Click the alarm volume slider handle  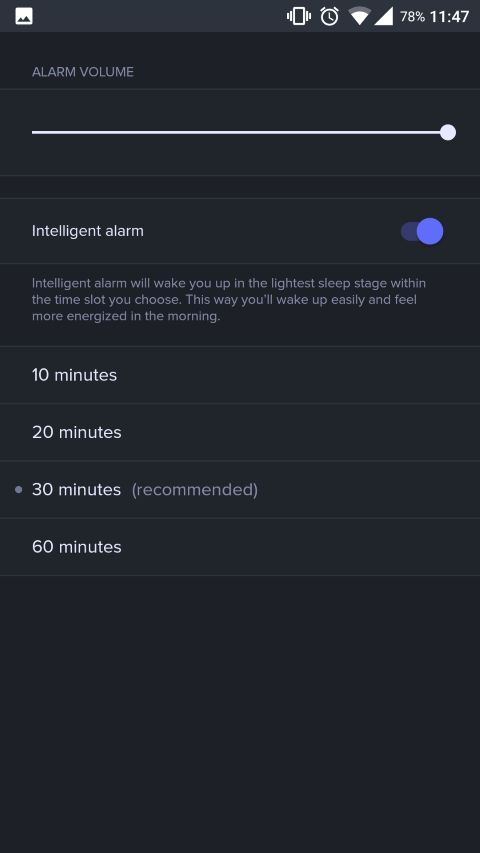[448, 132]
